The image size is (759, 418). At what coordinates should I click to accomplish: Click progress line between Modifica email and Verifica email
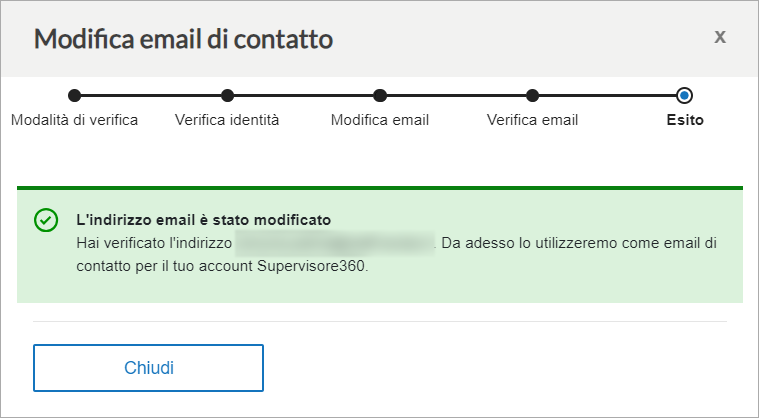(456, 96)
